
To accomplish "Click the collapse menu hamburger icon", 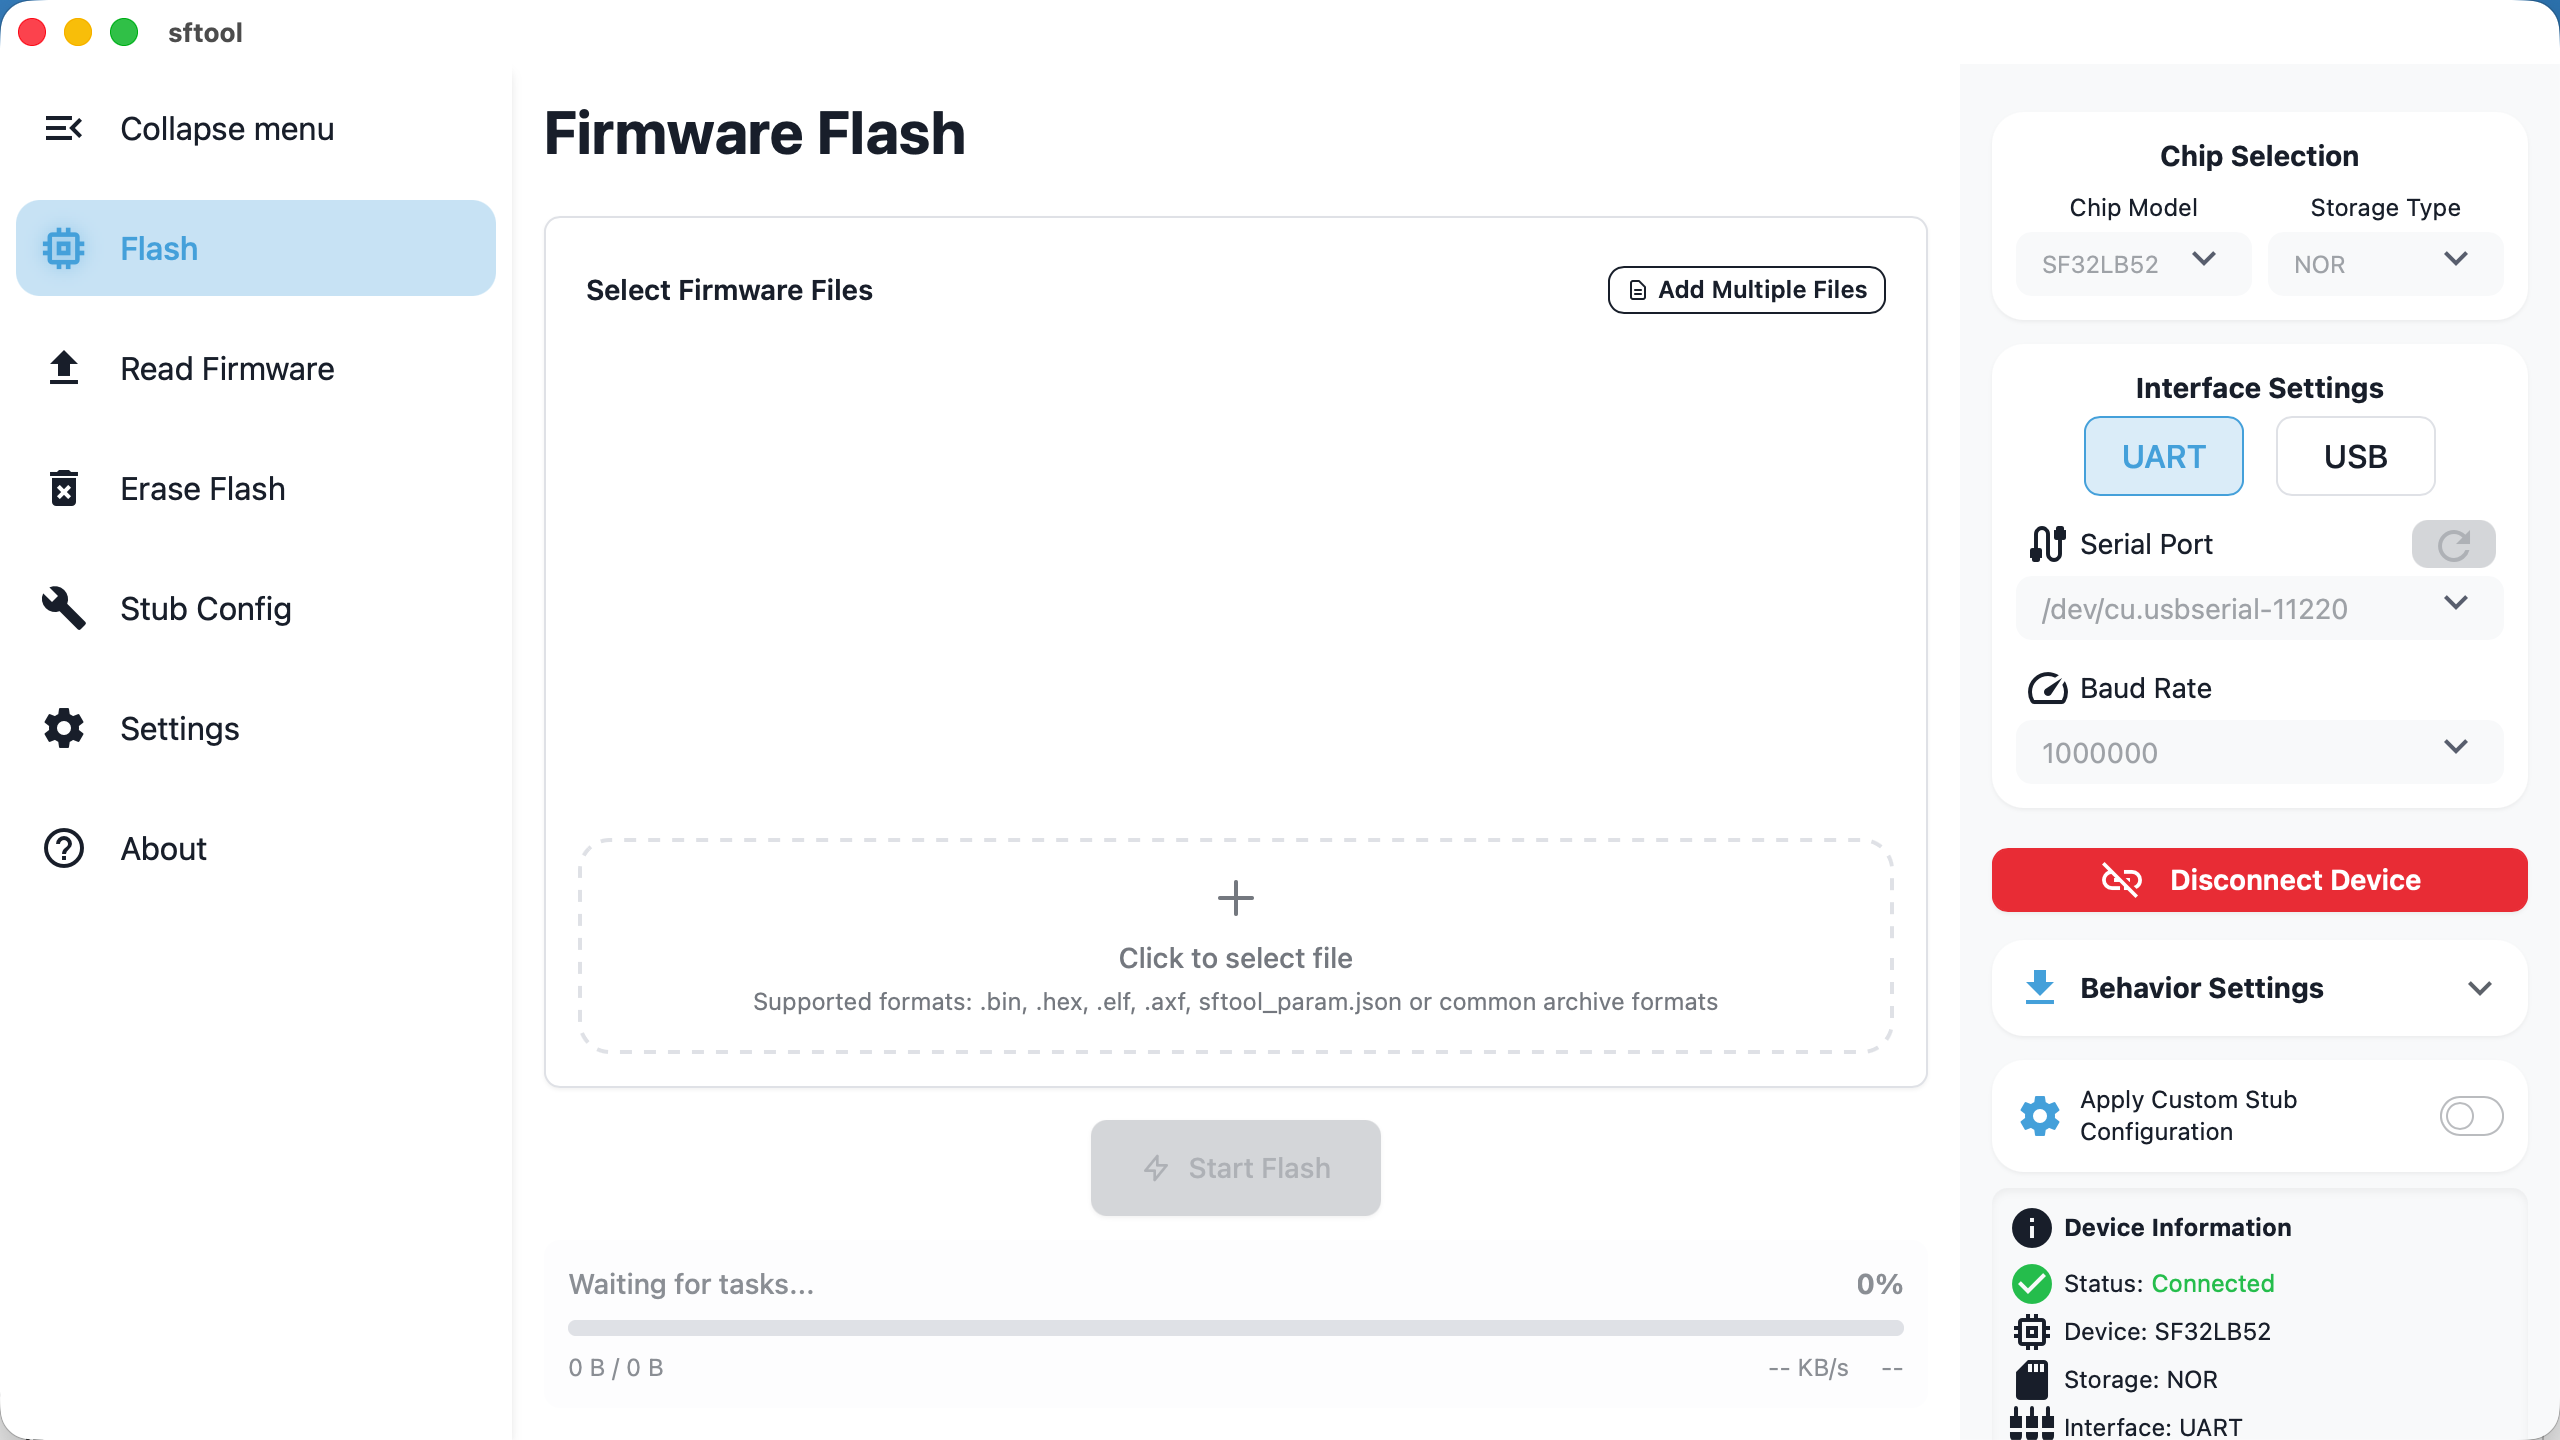I will pyautogui.click(x=63, y=128).
